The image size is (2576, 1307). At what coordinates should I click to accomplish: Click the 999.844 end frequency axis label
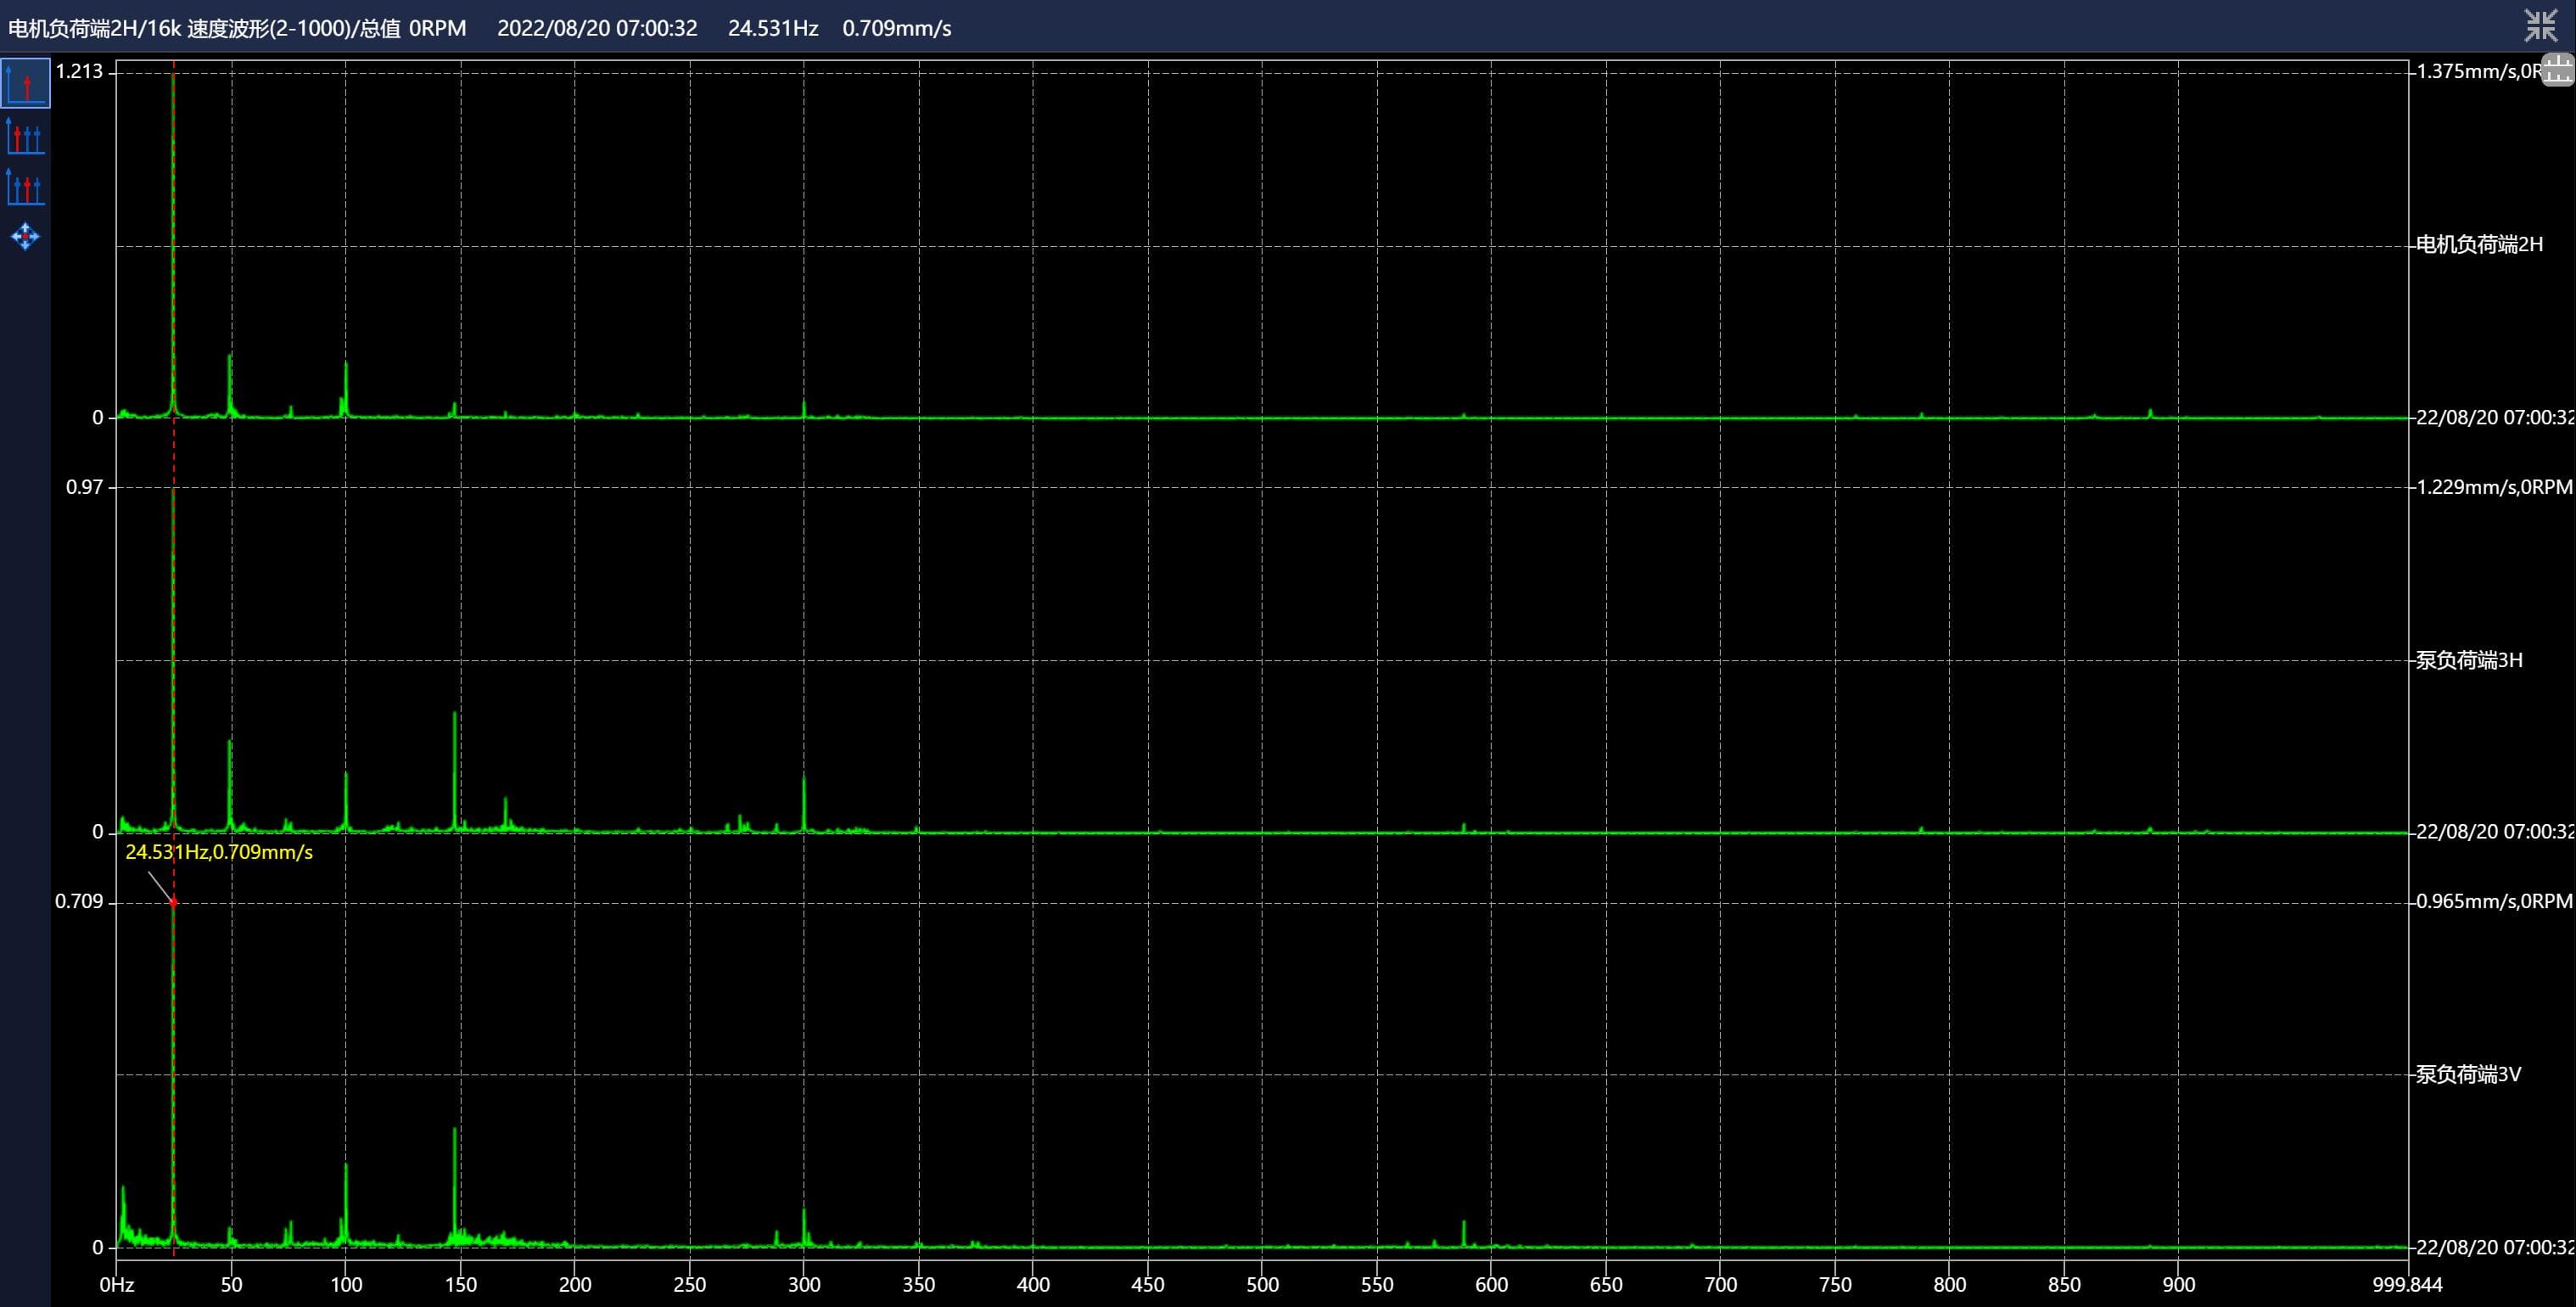click(x=2406, y=1285)
